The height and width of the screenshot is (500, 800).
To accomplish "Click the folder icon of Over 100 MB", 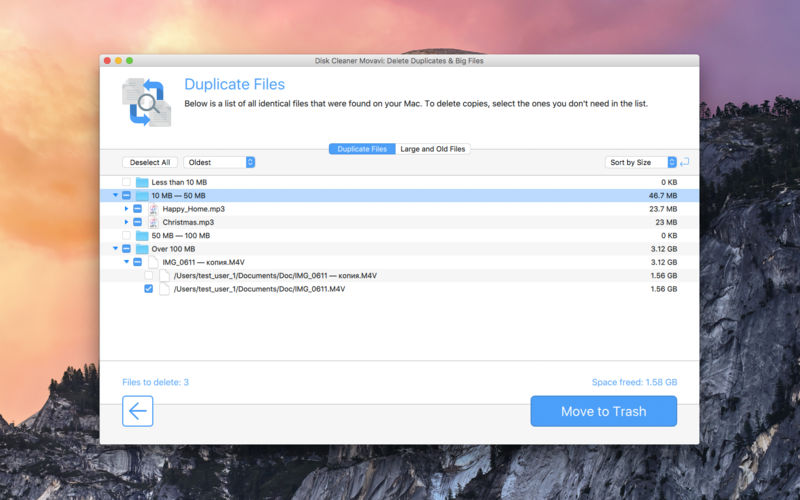I will tap(142, 248).
